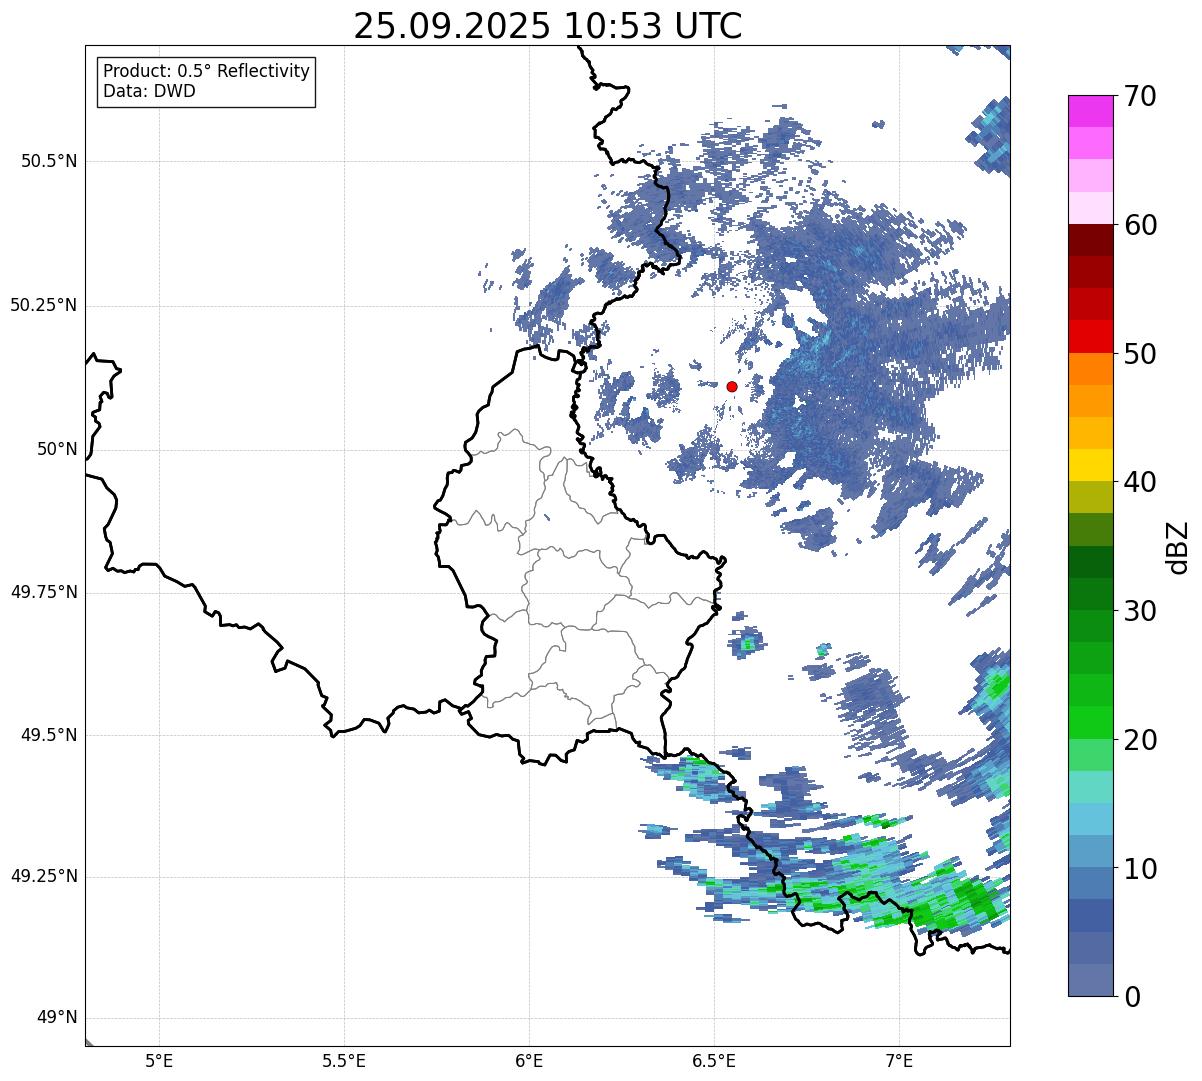This screenshot has width=1202, height=1081.
Task: Click the title '25.09.2025 10:53 UTC'
Action: [x=548, y=26]
